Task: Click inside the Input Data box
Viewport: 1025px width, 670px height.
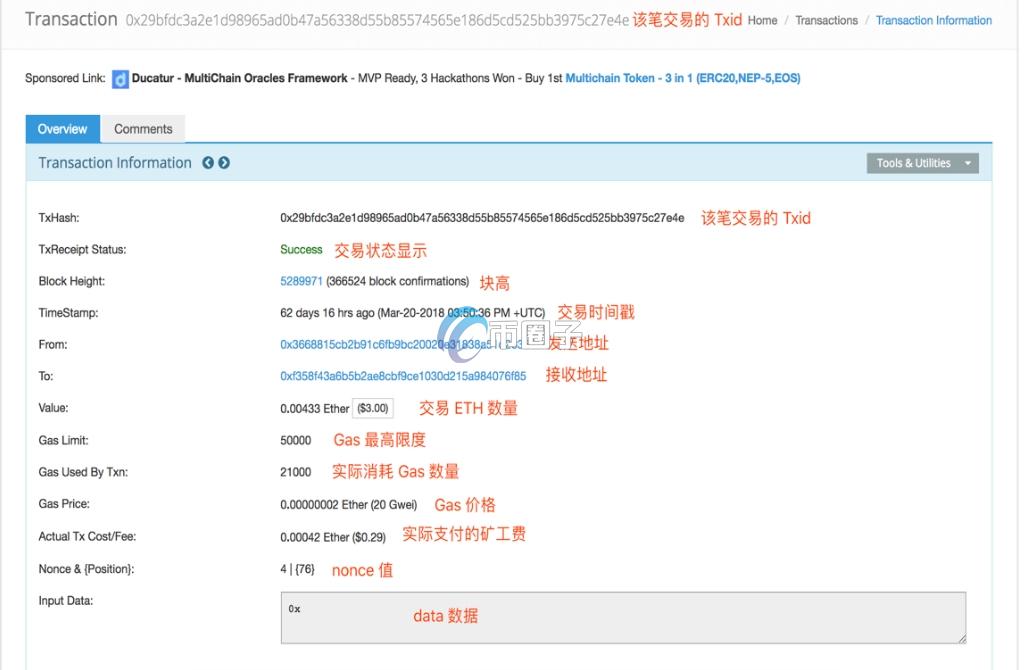Action: point(620,617)
